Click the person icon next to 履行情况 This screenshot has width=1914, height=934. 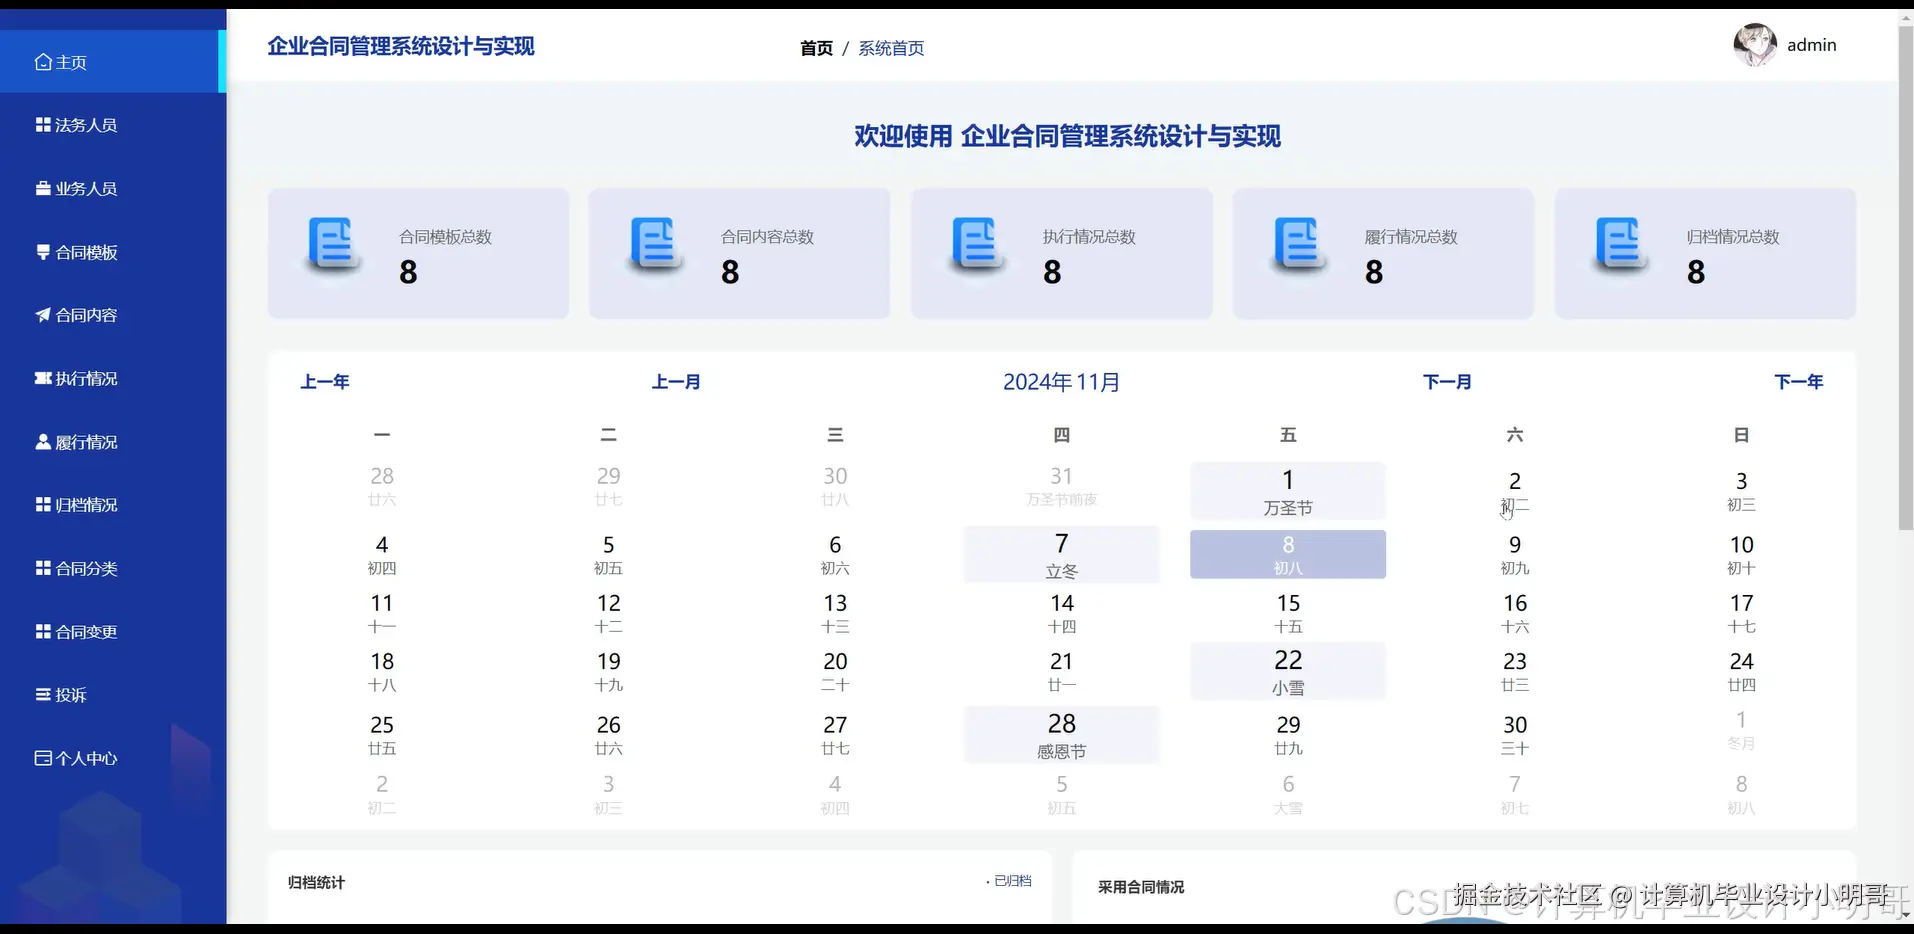click(42, 441)
